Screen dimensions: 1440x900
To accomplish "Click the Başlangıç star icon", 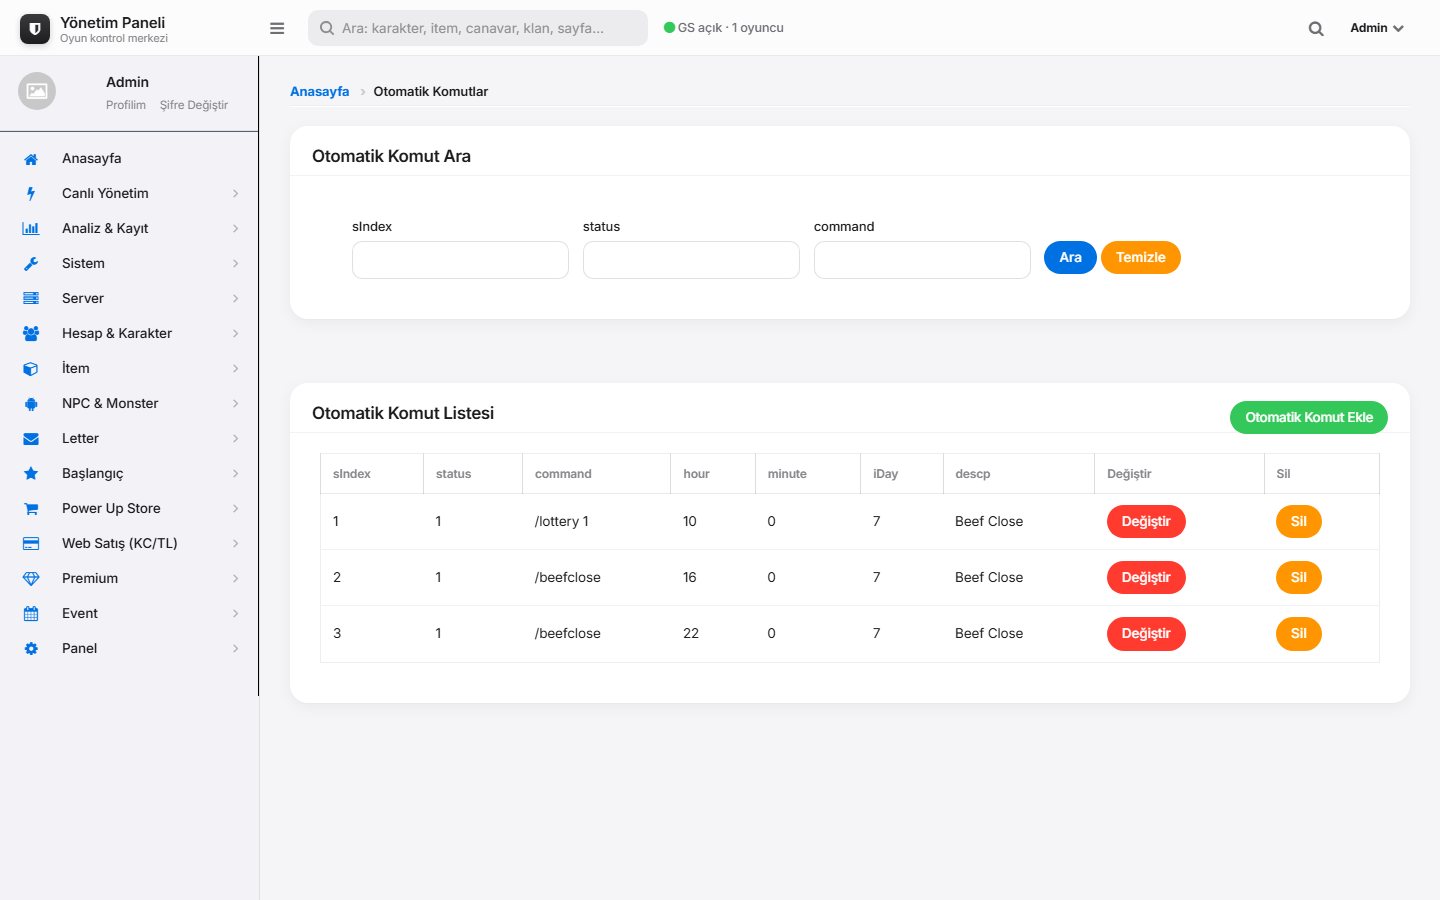I will [x=31, y=474].
